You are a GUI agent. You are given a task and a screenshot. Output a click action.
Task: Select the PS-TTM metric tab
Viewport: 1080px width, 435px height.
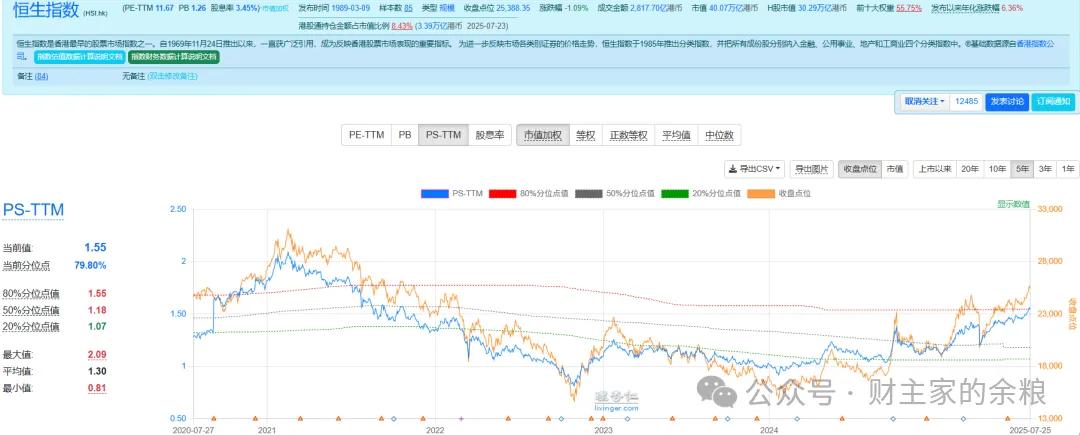click(x=443, y=135)
